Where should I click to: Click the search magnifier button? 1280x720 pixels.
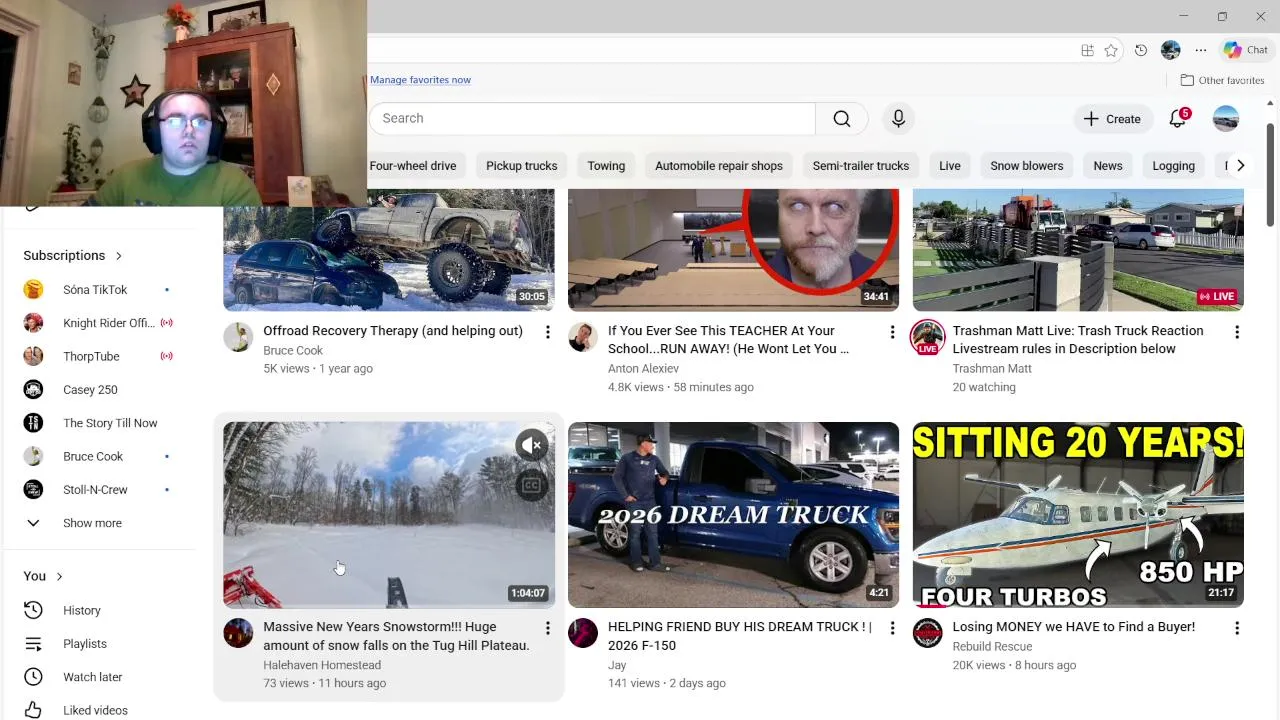(842, 118)
